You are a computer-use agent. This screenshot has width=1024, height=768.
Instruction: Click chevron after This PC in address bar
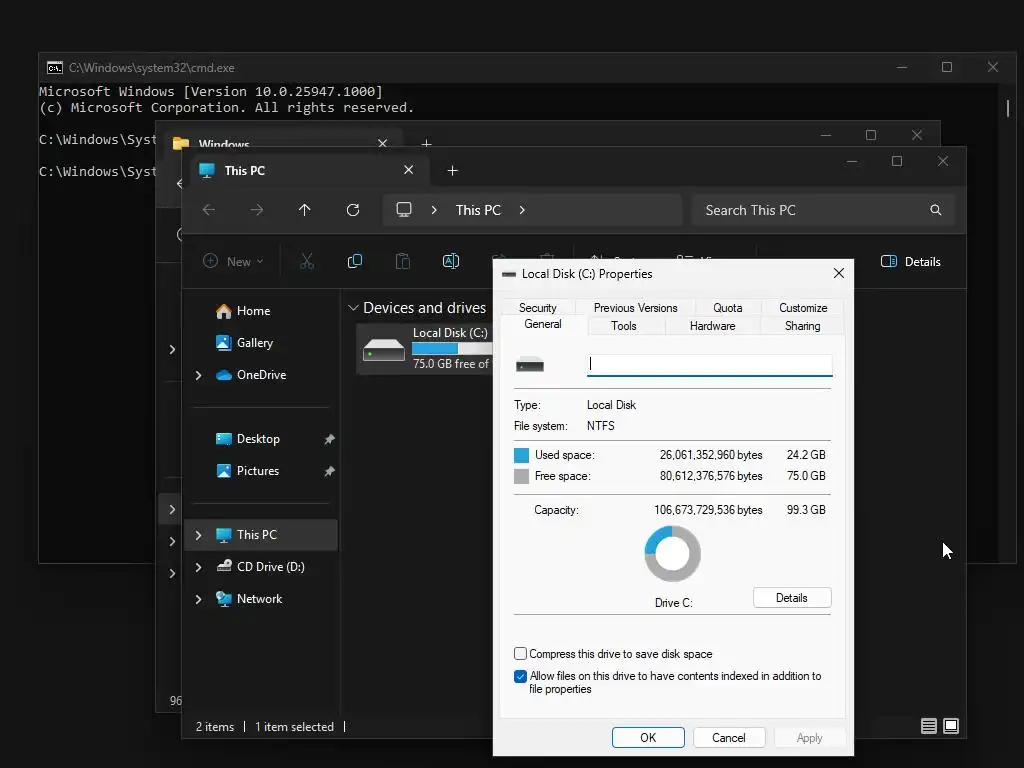(522, 210)
